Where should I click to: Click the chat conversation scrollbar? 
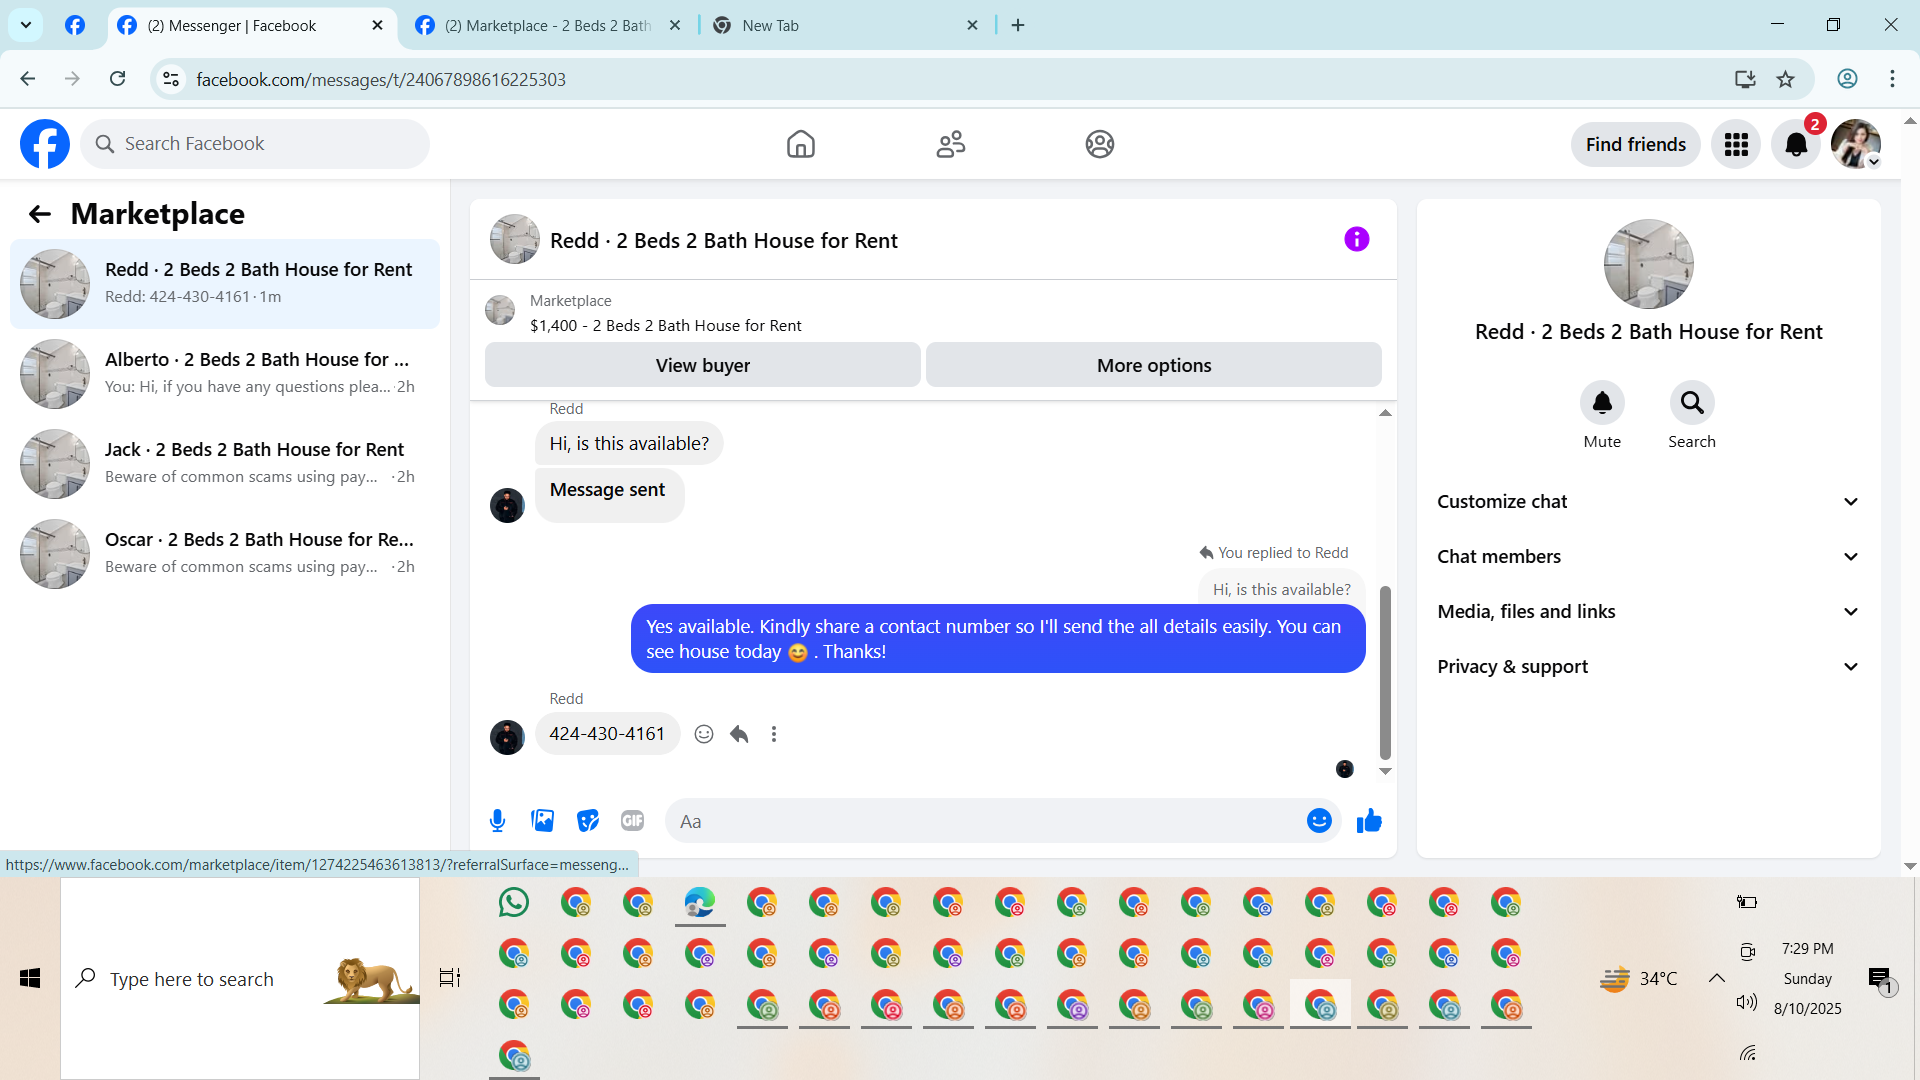(1385, 672)
